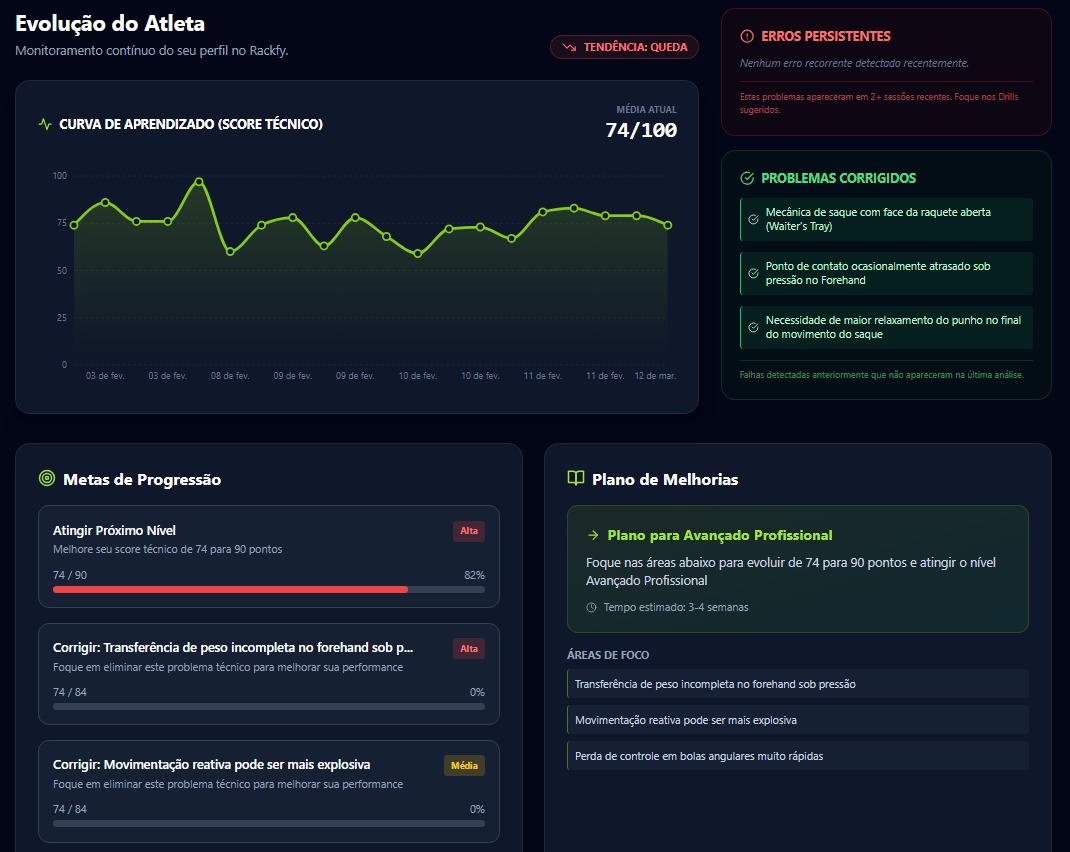Click the Média priority tag on Movimentação goal

[x=464, y=766]
